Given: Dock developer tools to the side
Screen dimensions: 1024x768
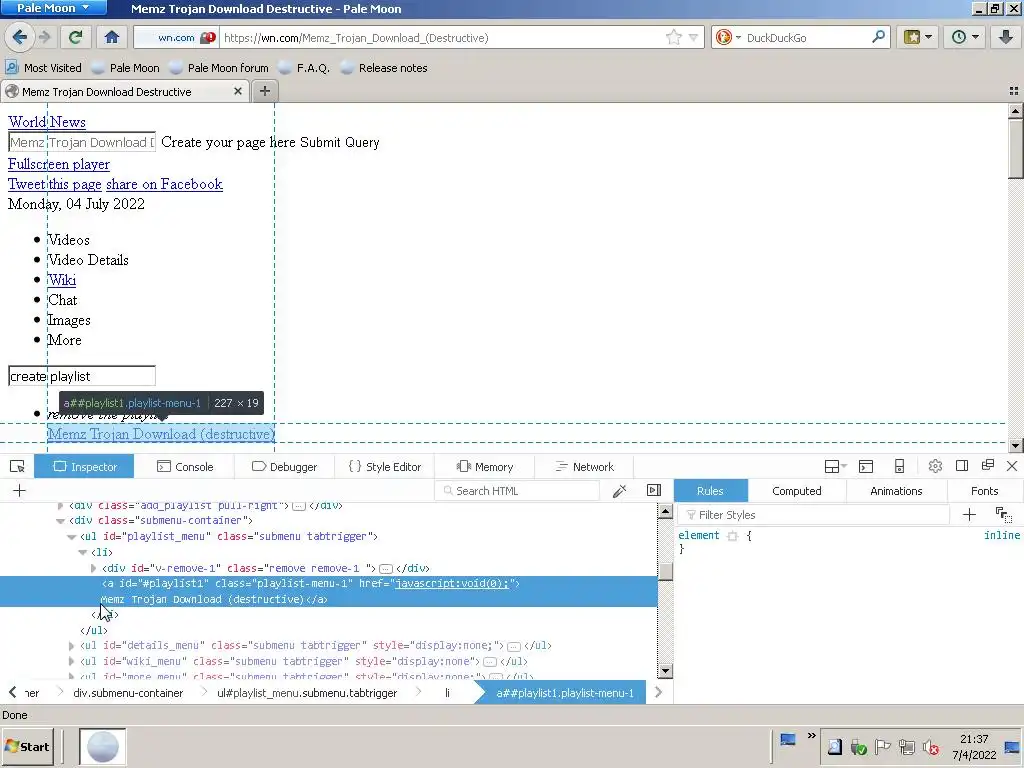Looking at the screenshot, I should click(x=961, y=466).
